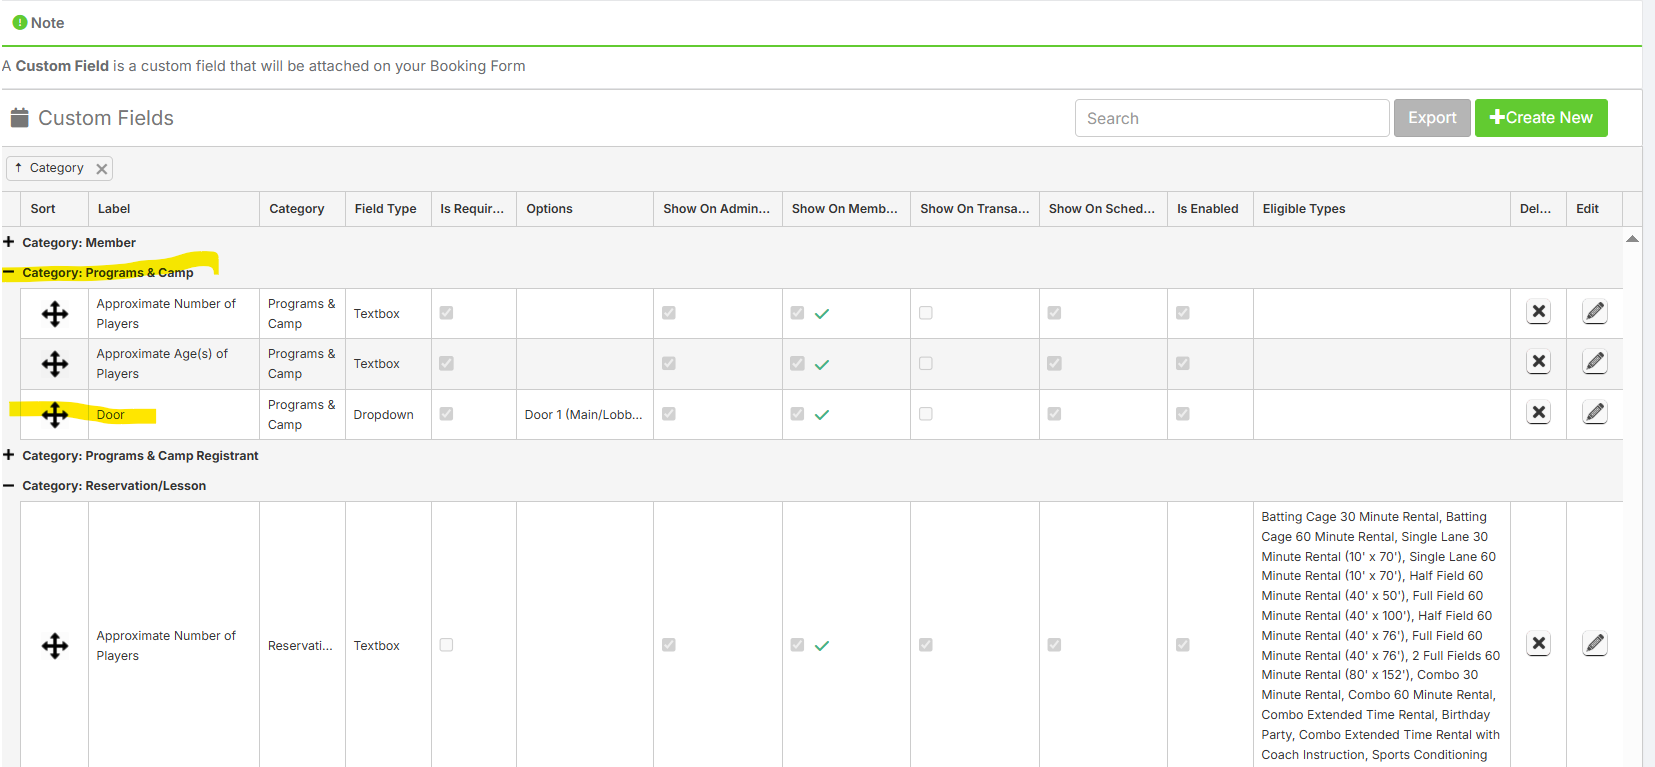Screen dimensions: 1655x767
Task: Toggle Is Required checkbox for Door field
Action: pos(446,414)
